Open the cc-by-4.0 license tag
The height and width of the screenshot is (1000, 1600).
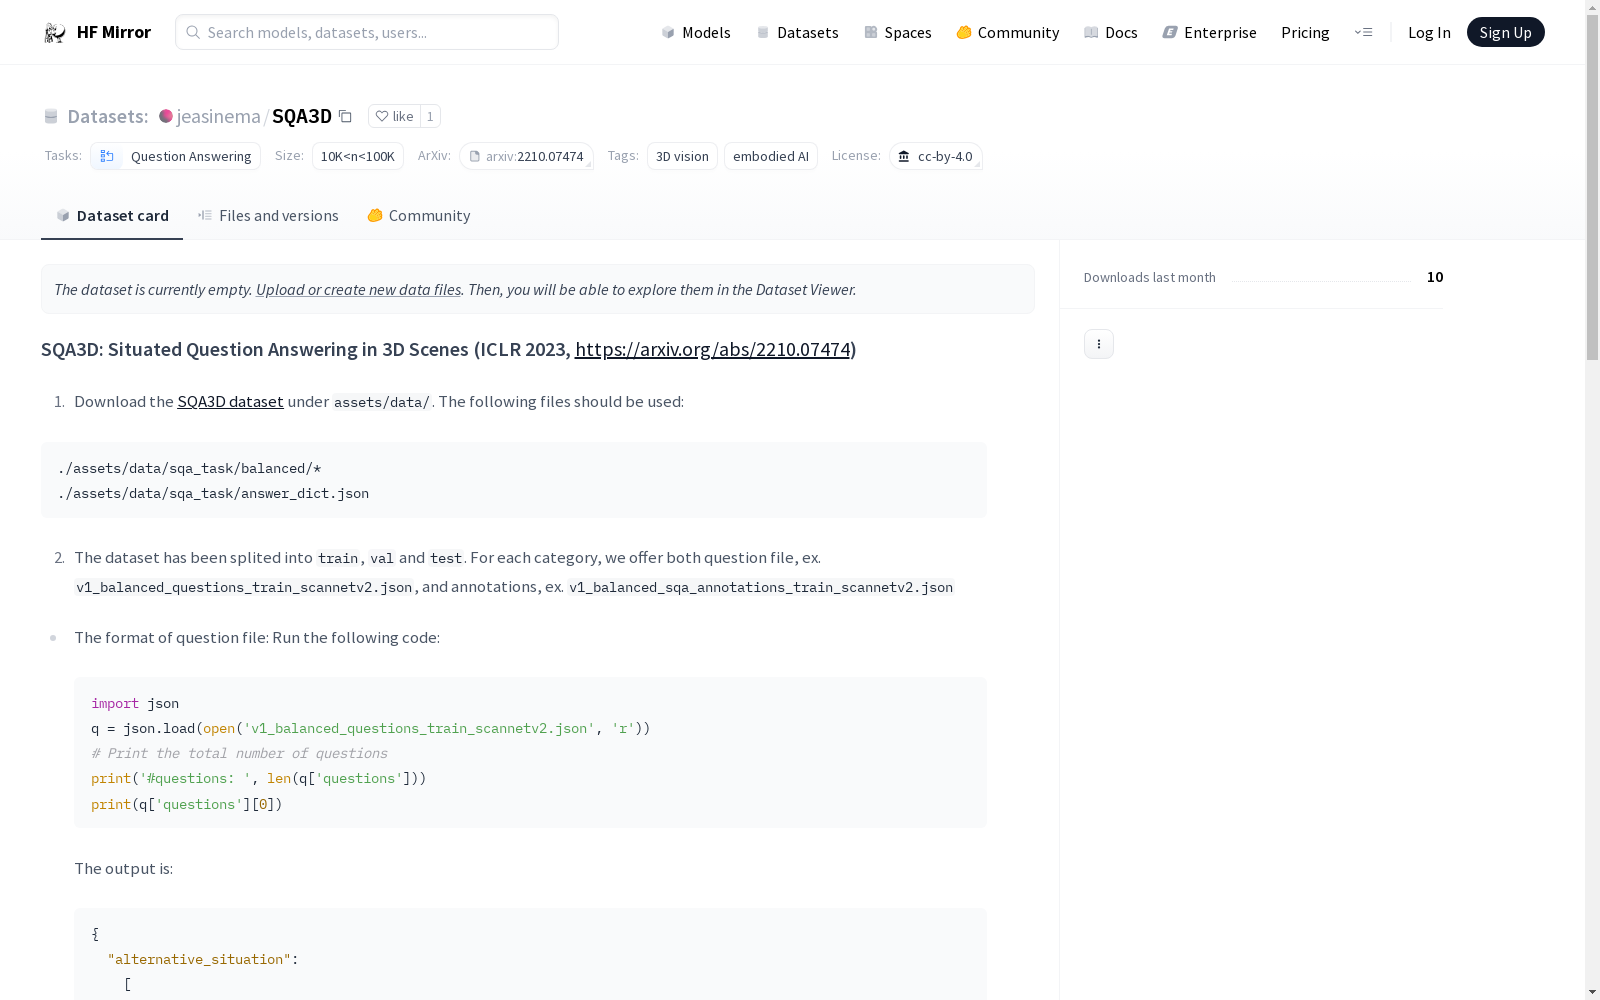[935, 157]
